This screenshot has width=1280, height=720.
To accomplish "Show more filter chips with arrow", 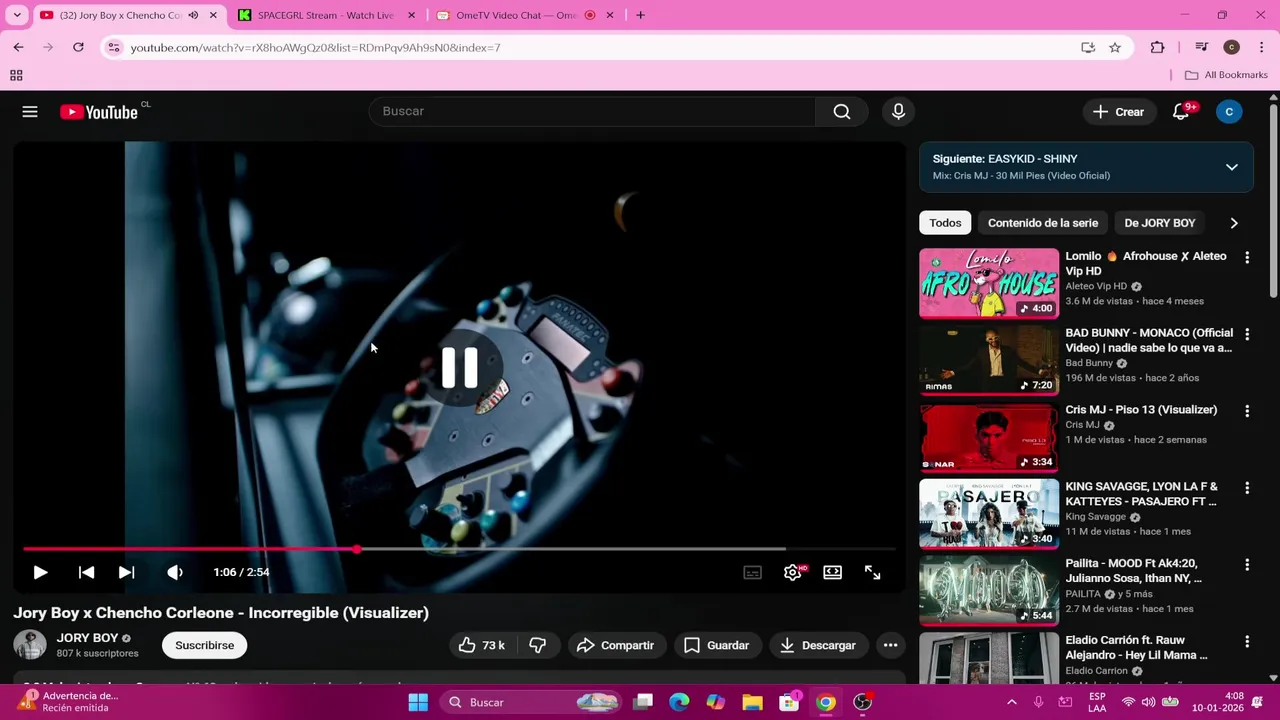I will [1234, 223].
